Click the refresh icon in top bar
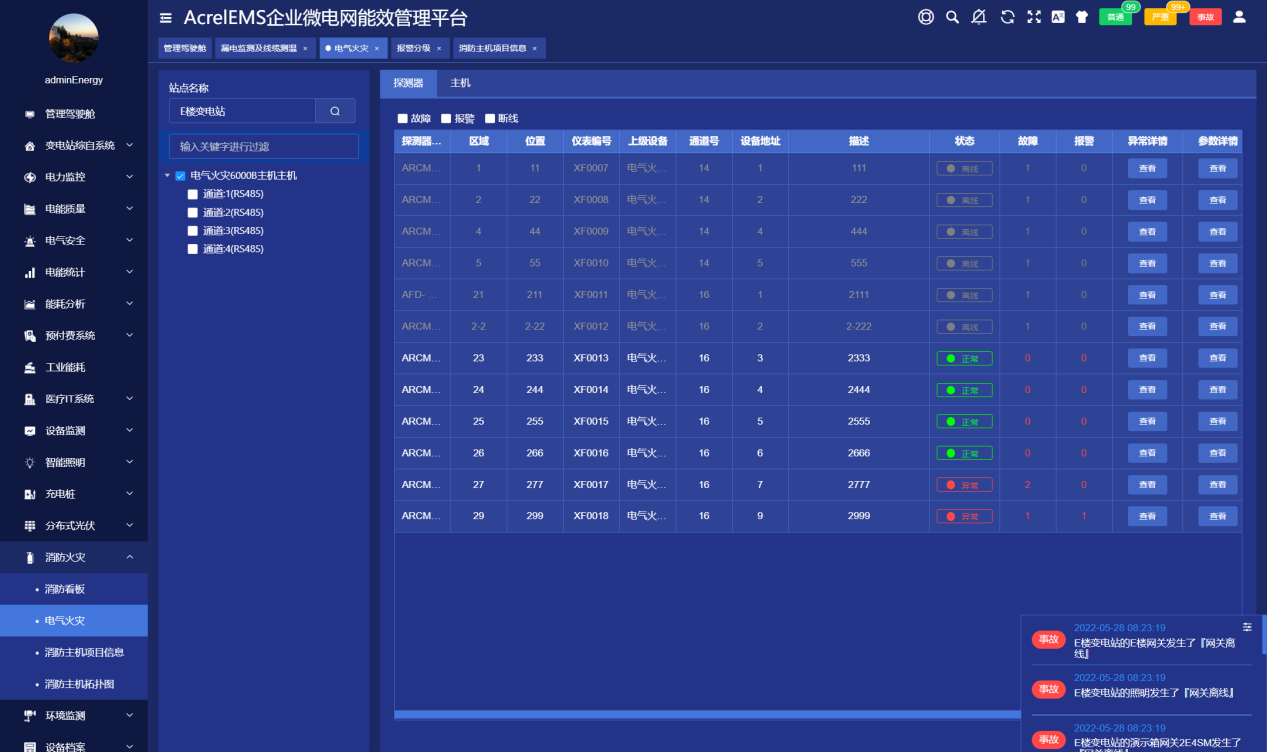 (1007, 17)
